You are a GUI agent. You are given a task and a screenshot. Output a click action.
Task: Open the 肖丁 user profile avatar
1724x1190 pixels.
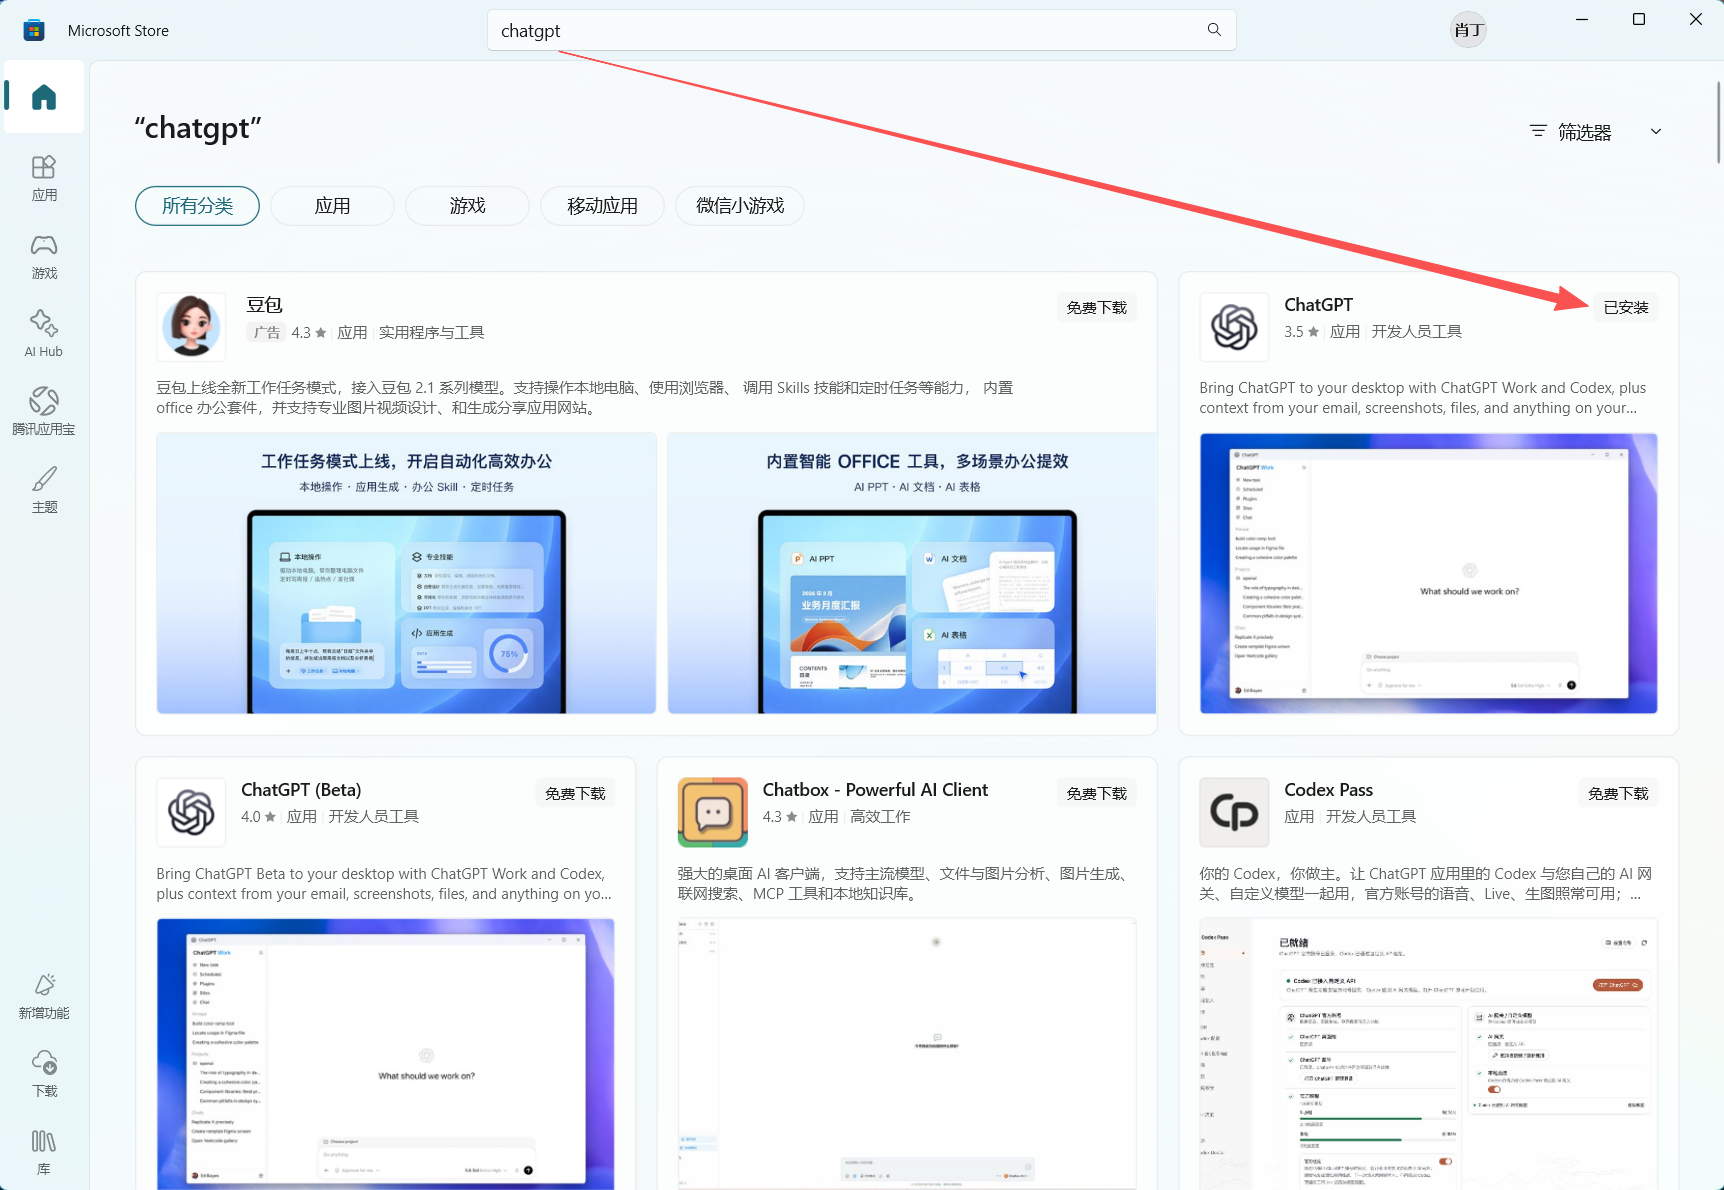[x=1468, y=30]
